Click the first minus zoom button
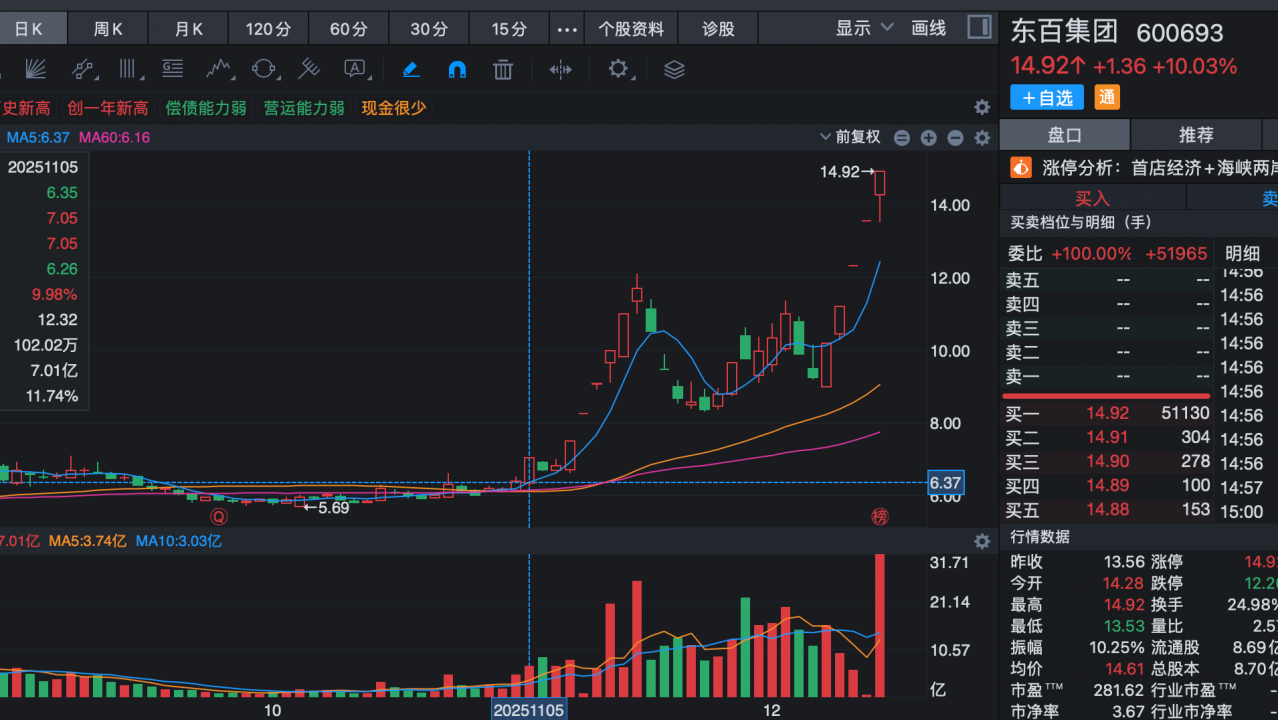The height and width of the screenshot is (720, 1278). [902, 138]
